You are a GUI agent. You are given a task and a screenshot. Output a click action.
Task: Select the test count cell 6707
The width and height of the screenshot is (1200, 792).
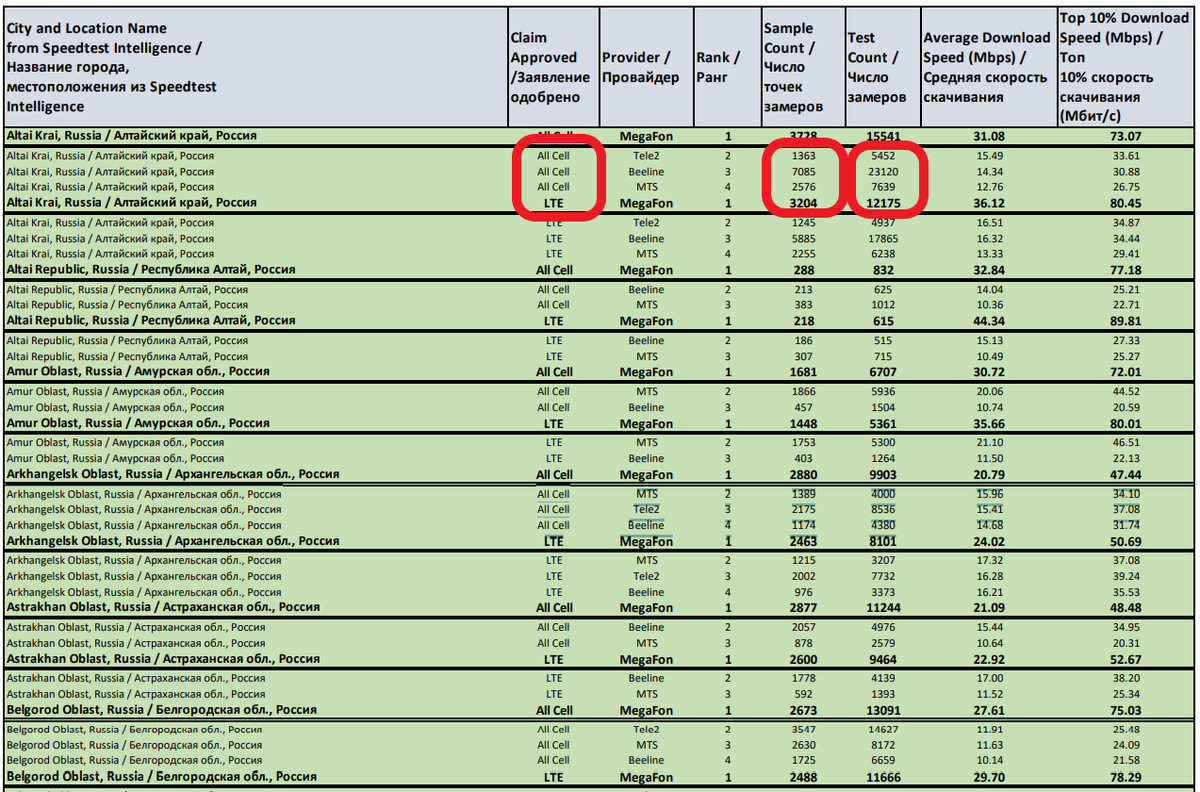882,372
